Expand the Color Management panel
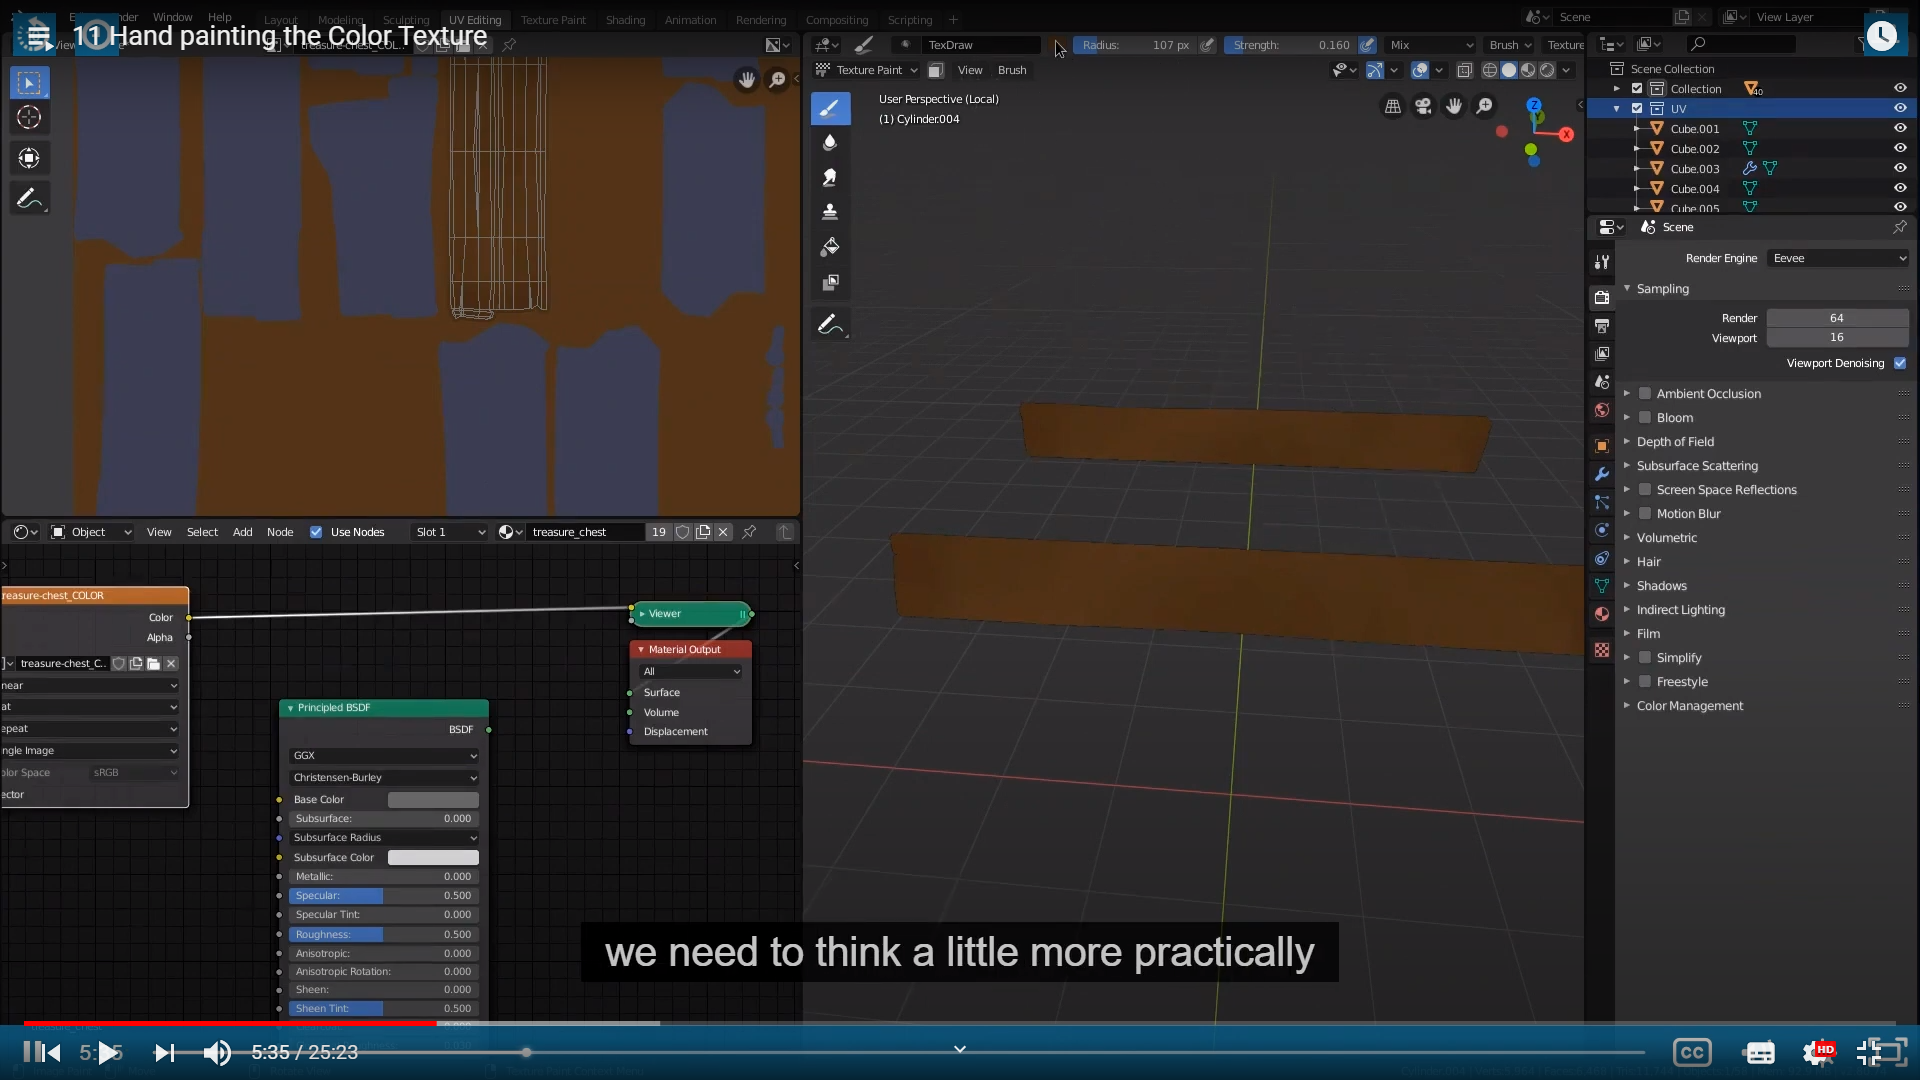Viewport: 1920px width, 1080px height. (x=1689, y=706)
